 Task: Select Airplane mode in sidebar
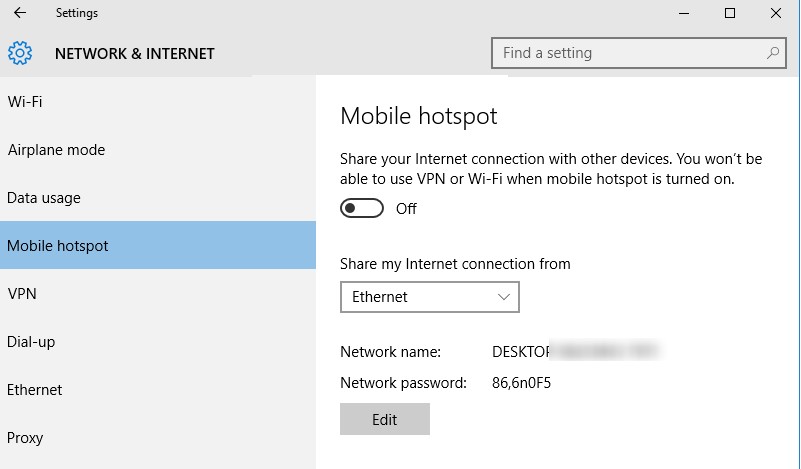click(x=56, y=150)
